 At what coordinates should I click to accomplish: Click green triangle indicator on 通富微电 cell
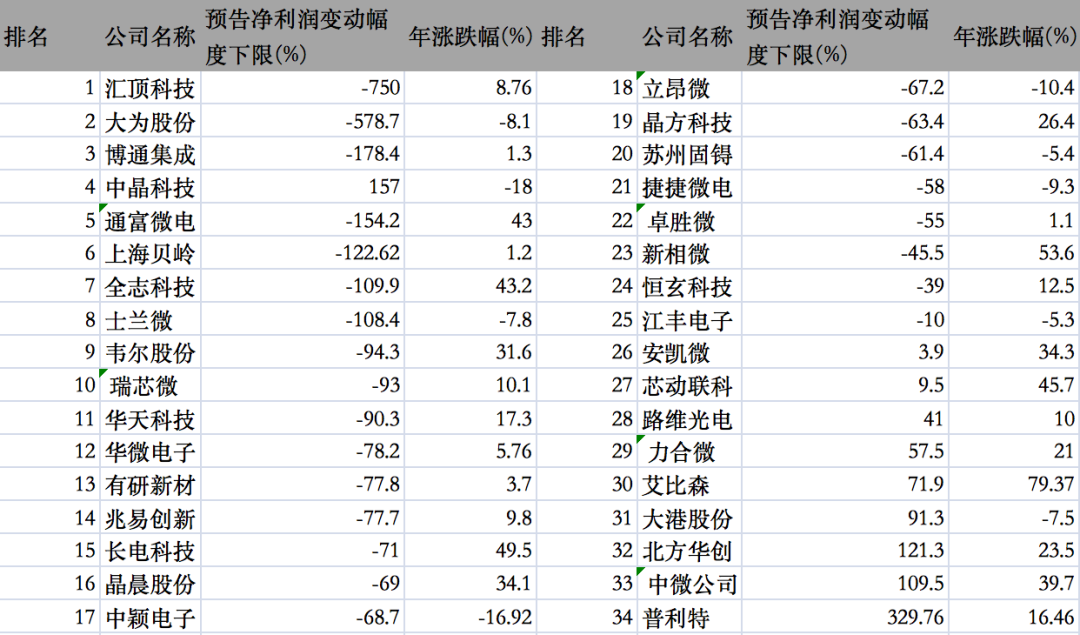tap(103, 208)
